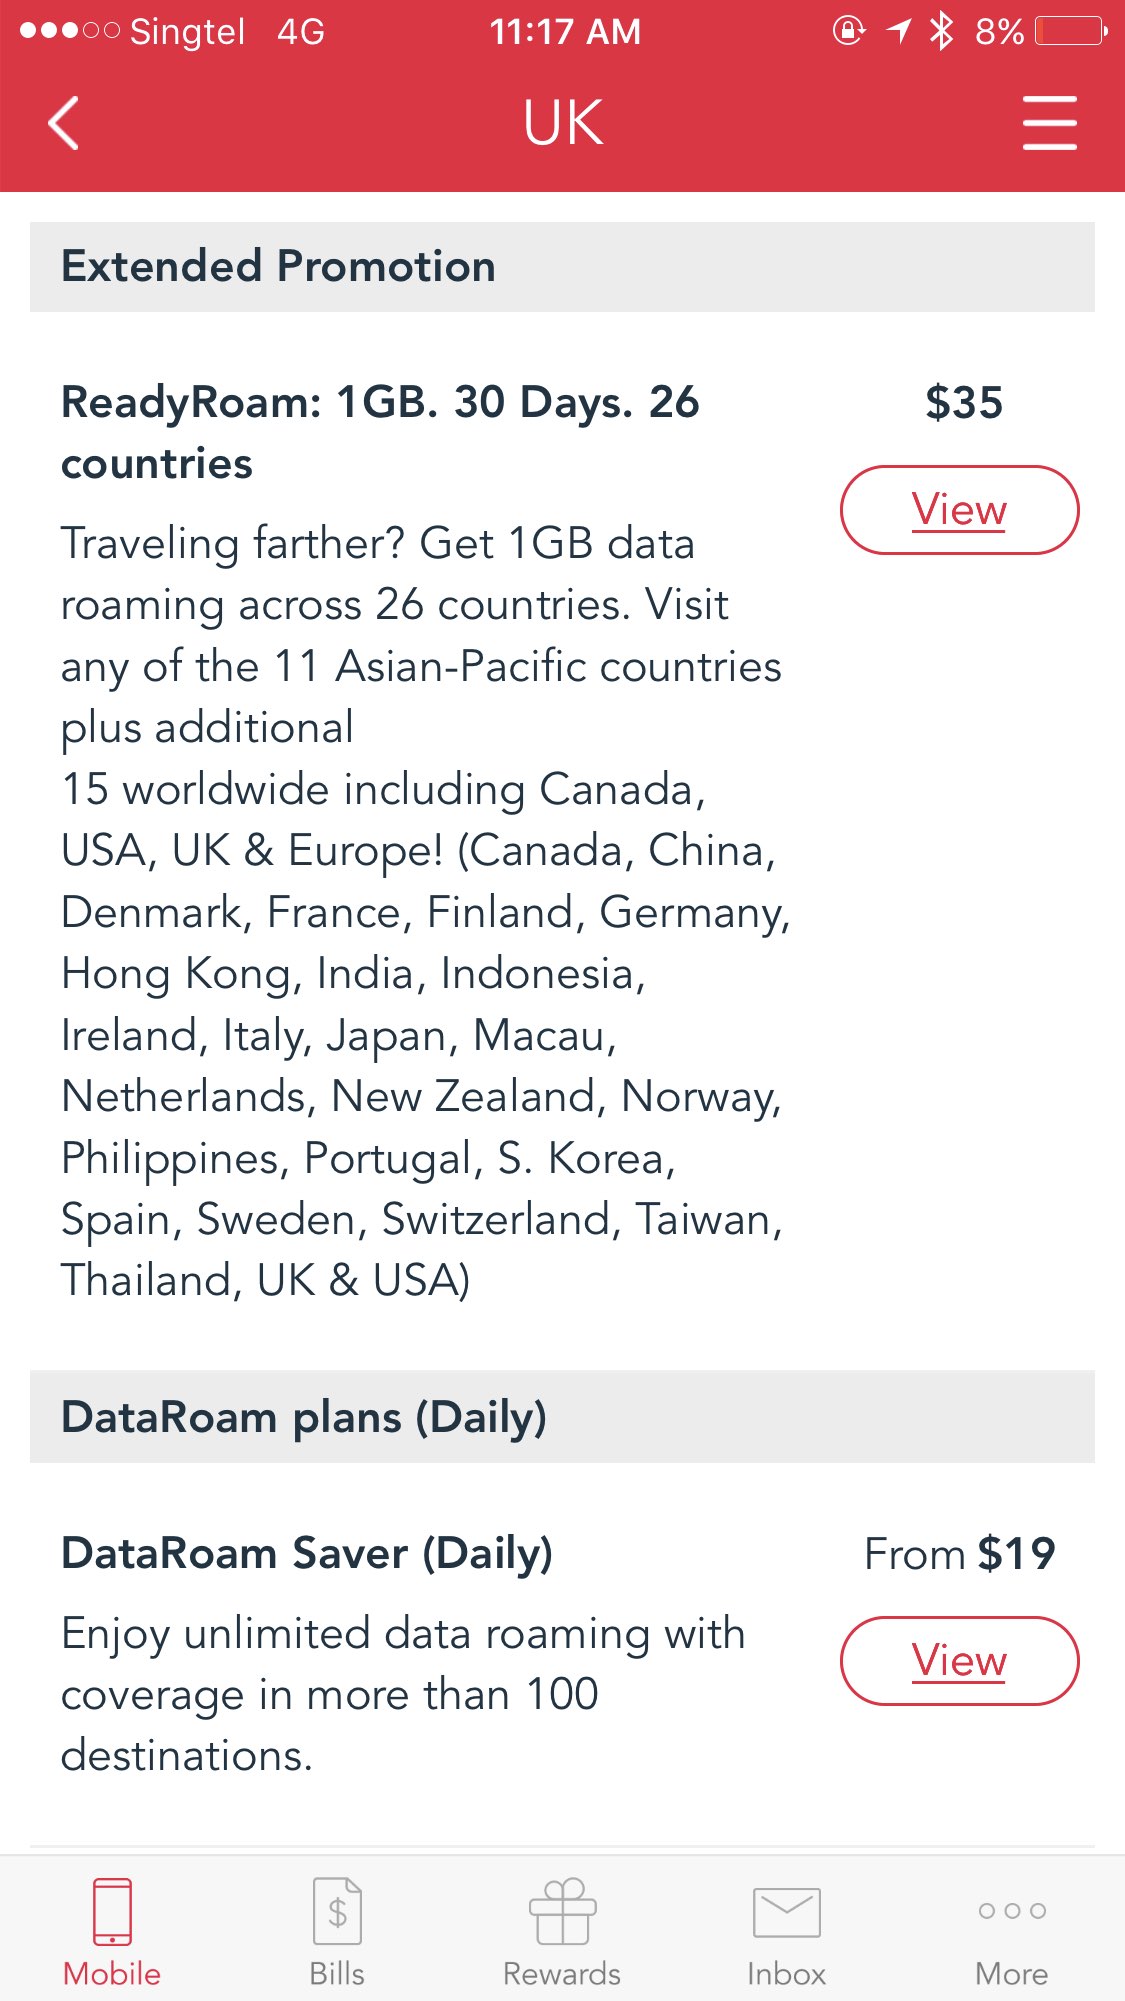Switch to the Inbox tab label
Viewport: 1125px width, 2001px height.
coord(786,1974)
